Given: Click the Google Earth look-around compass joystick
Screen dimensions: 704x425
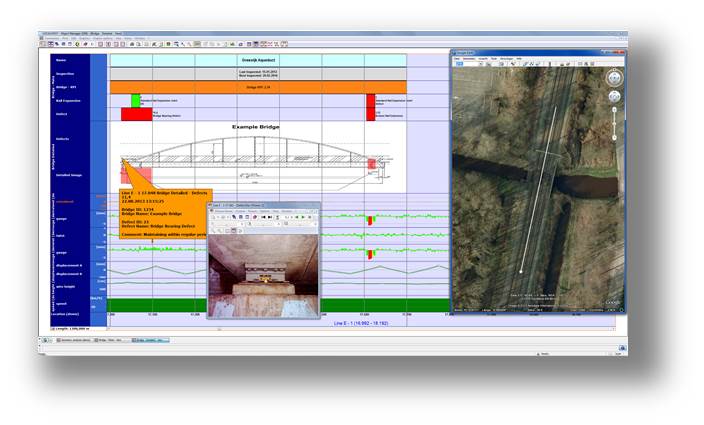Looking at the screenshot, I should point(614,78).
